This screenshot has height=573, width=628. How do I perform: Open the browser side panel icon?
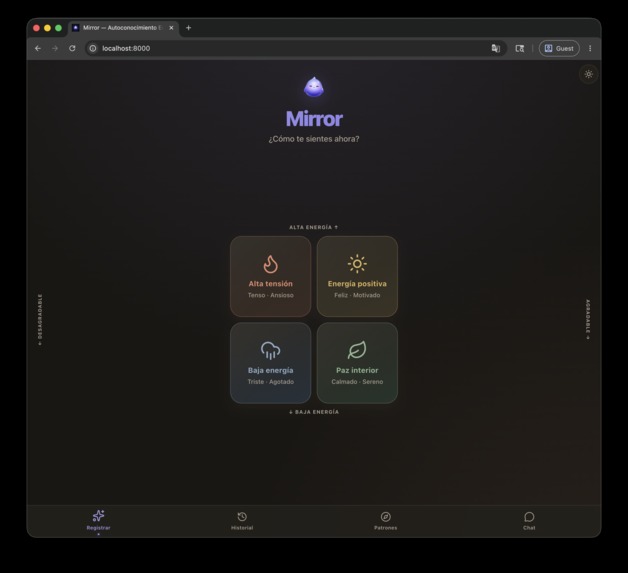(519, 48)
